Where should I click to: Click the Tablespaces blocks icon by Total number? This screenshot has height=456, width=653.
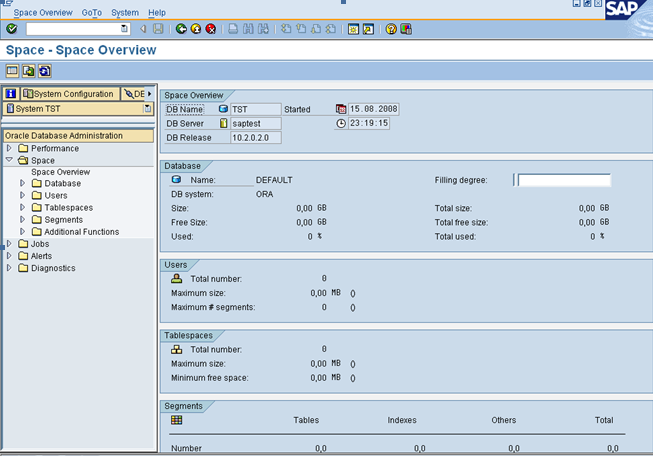[x=177, y=349]
